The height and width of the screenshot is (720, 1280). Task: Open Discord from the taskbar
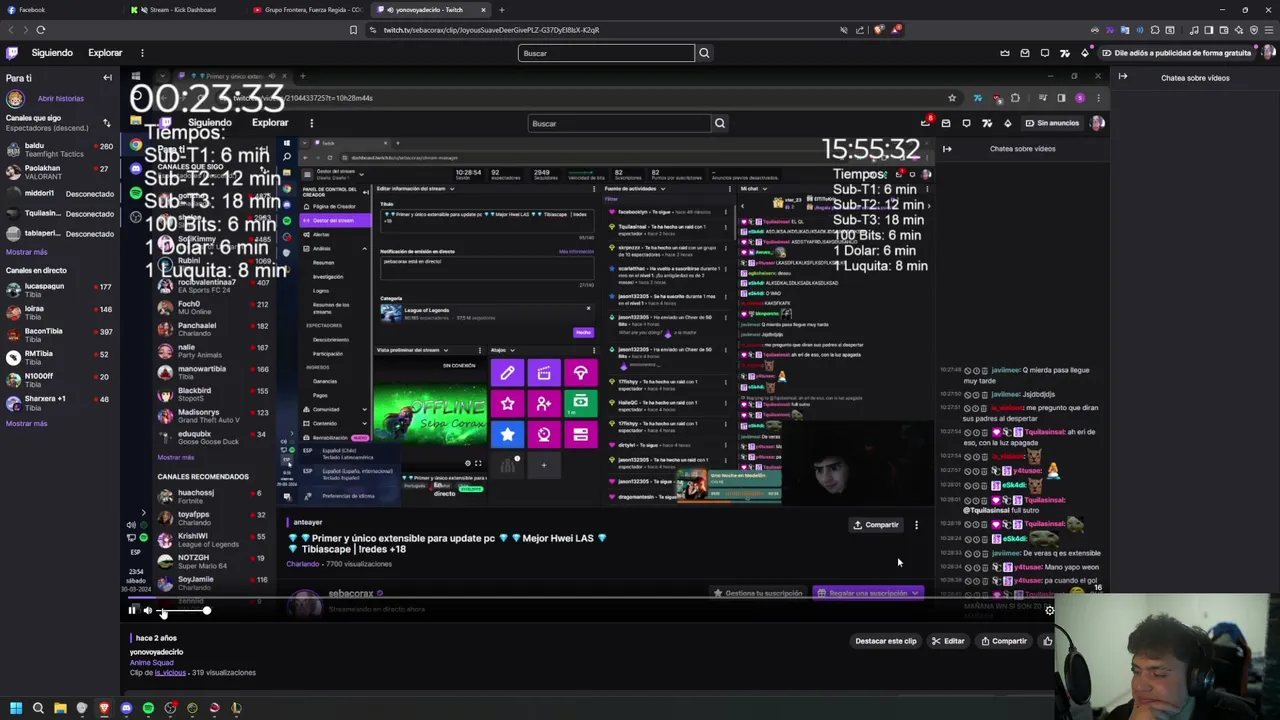click(126, 708)
